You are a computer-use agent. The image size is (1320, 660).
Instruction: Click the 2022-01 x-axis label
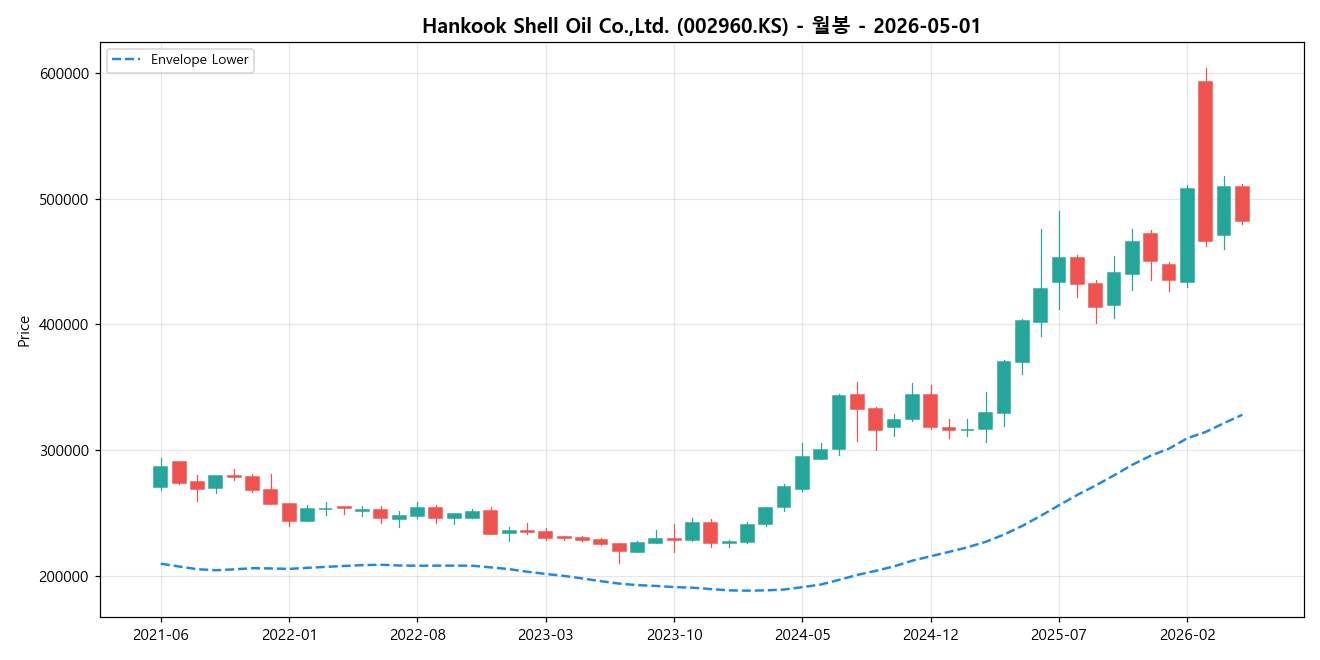(x=289, y=635)
